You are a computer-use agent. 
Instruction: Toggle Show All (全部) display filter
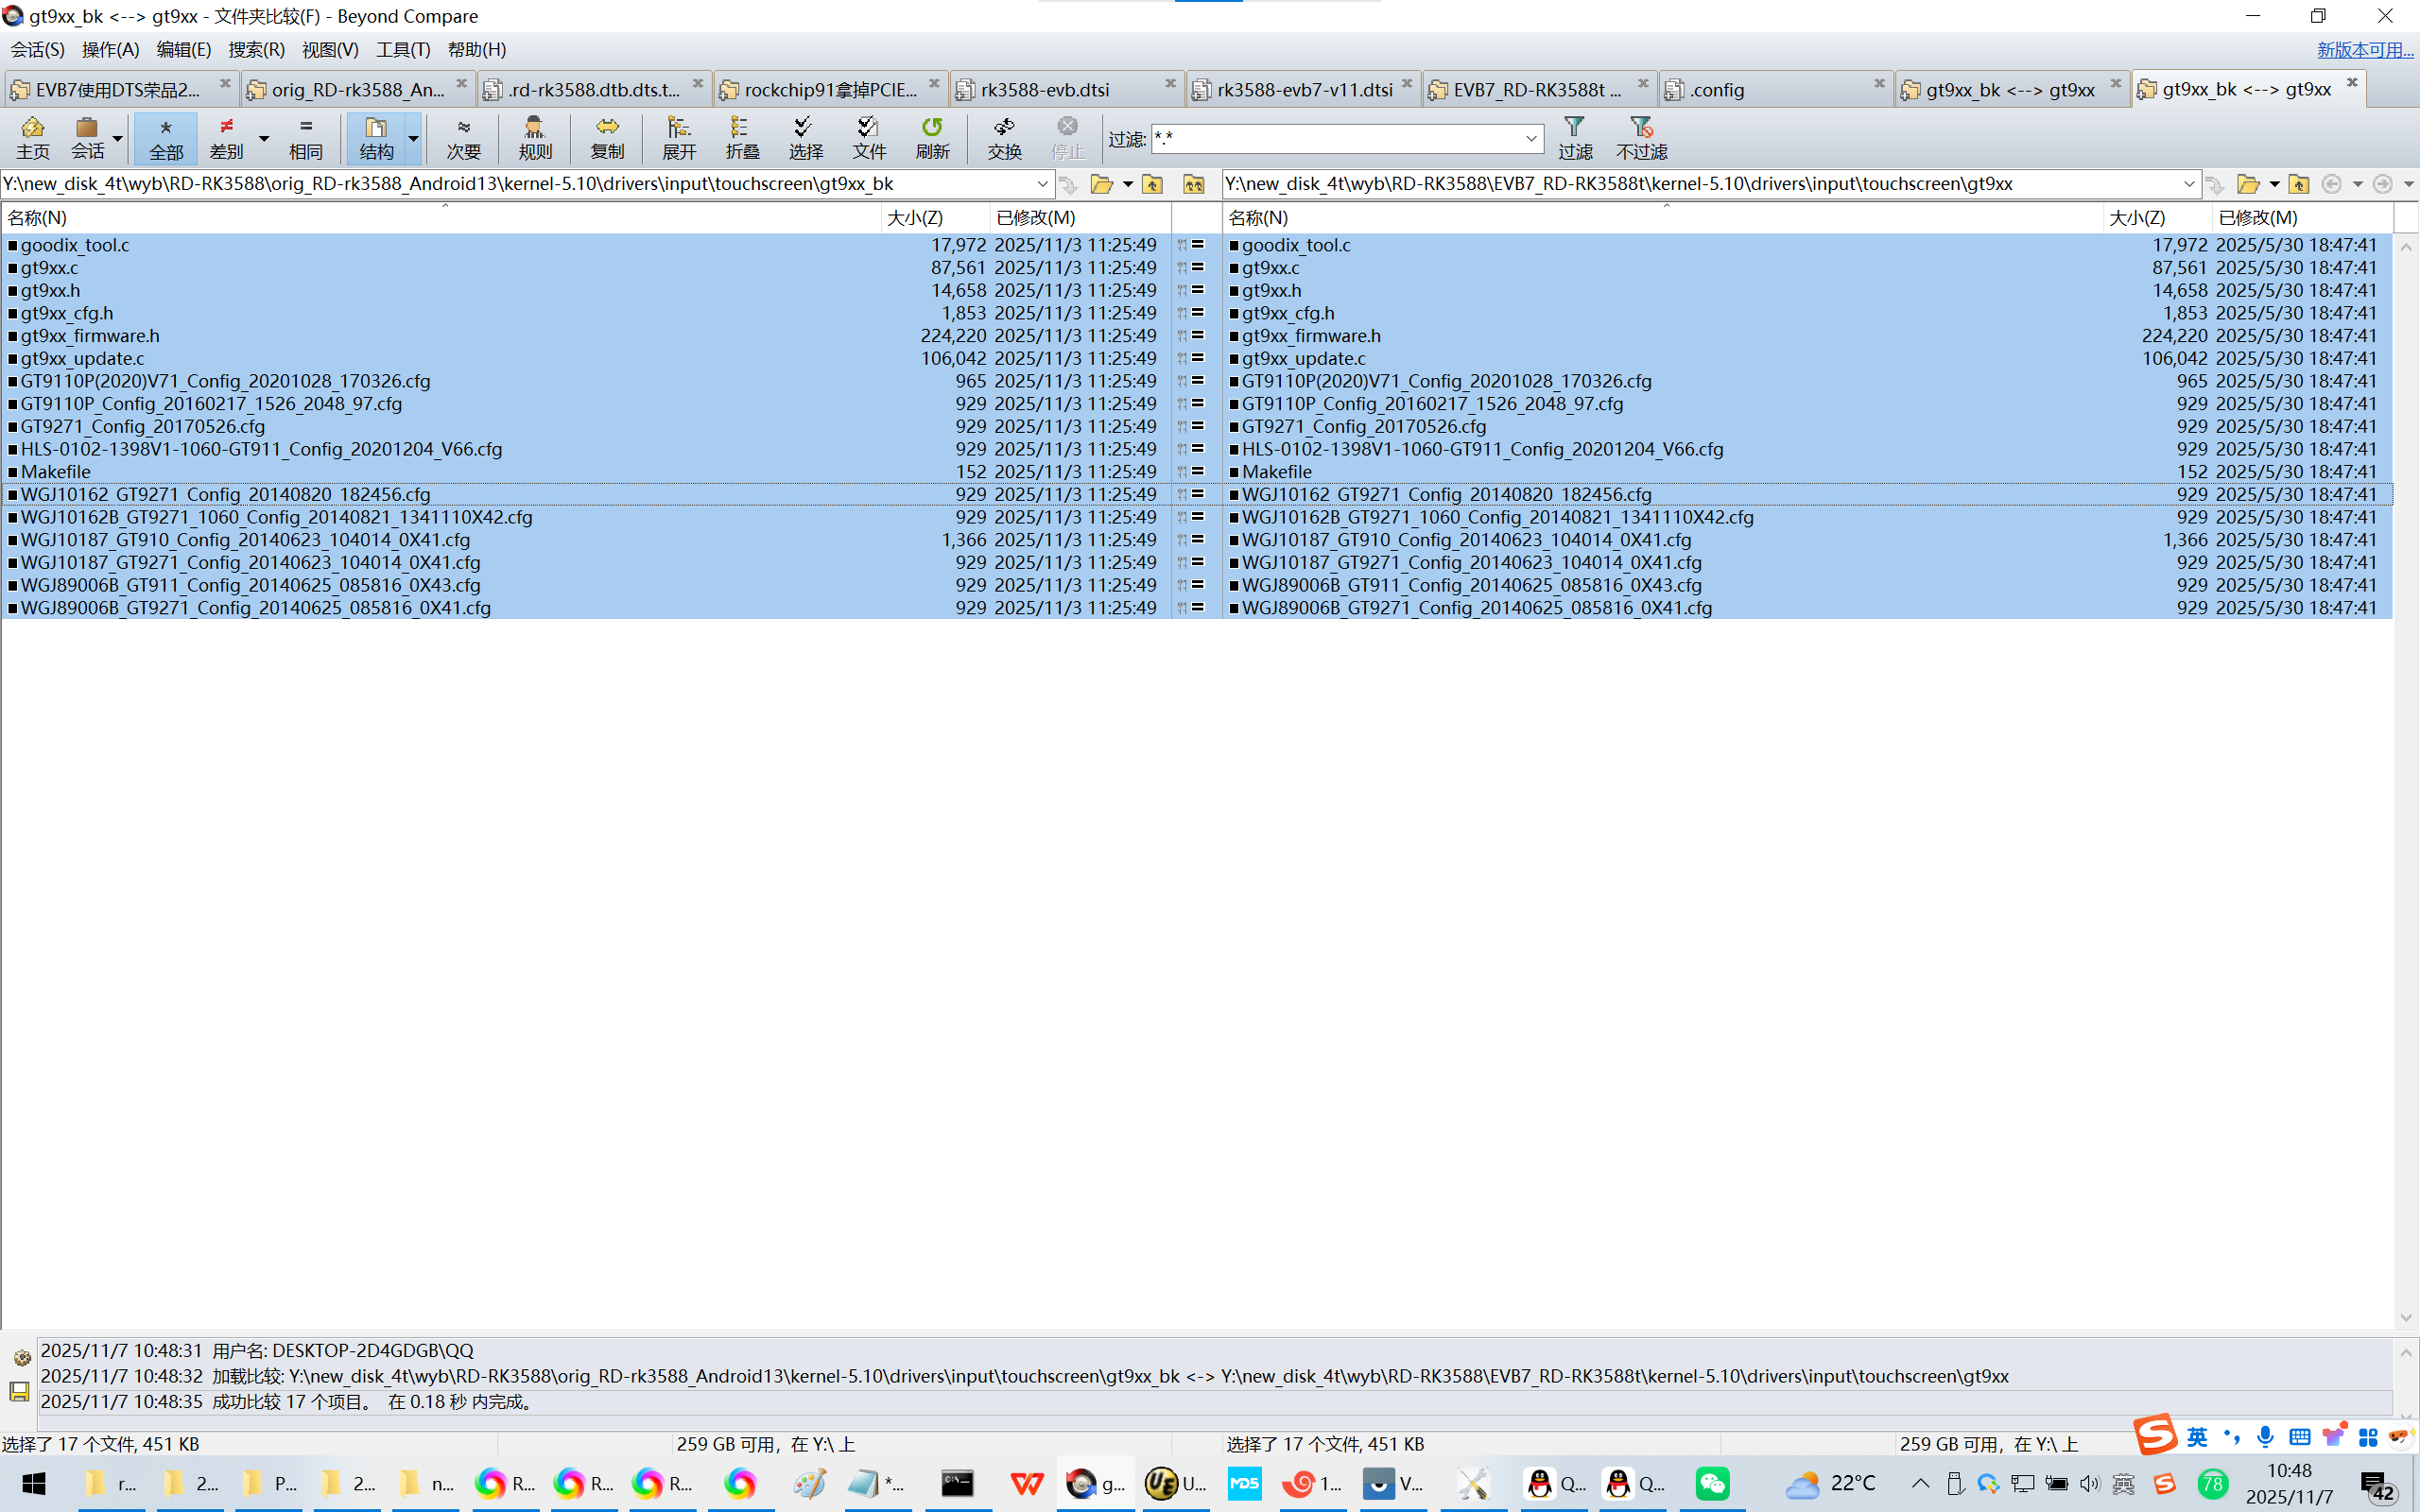coord(166,137)
